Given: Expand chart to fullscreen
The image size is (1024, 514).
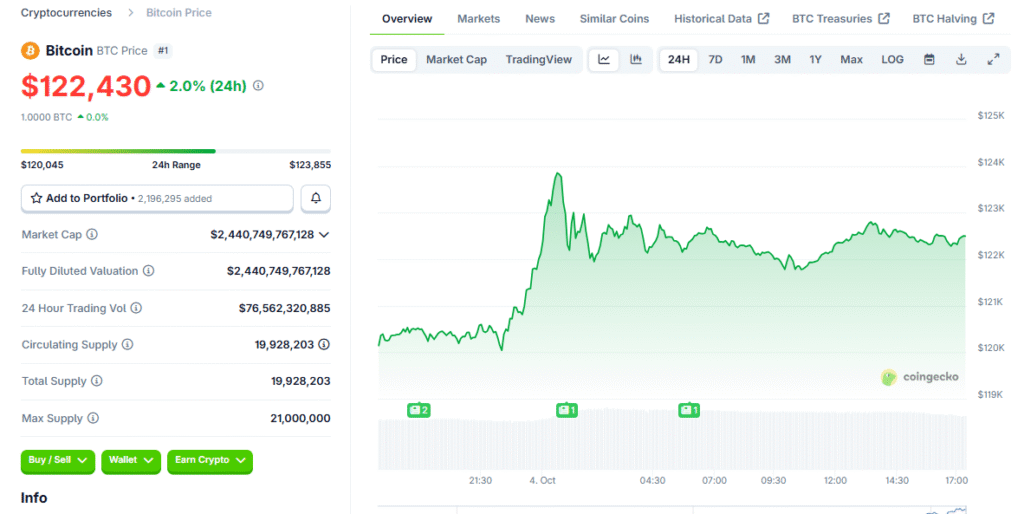Looking at the screenshot, I should click(x=993, y=60).
